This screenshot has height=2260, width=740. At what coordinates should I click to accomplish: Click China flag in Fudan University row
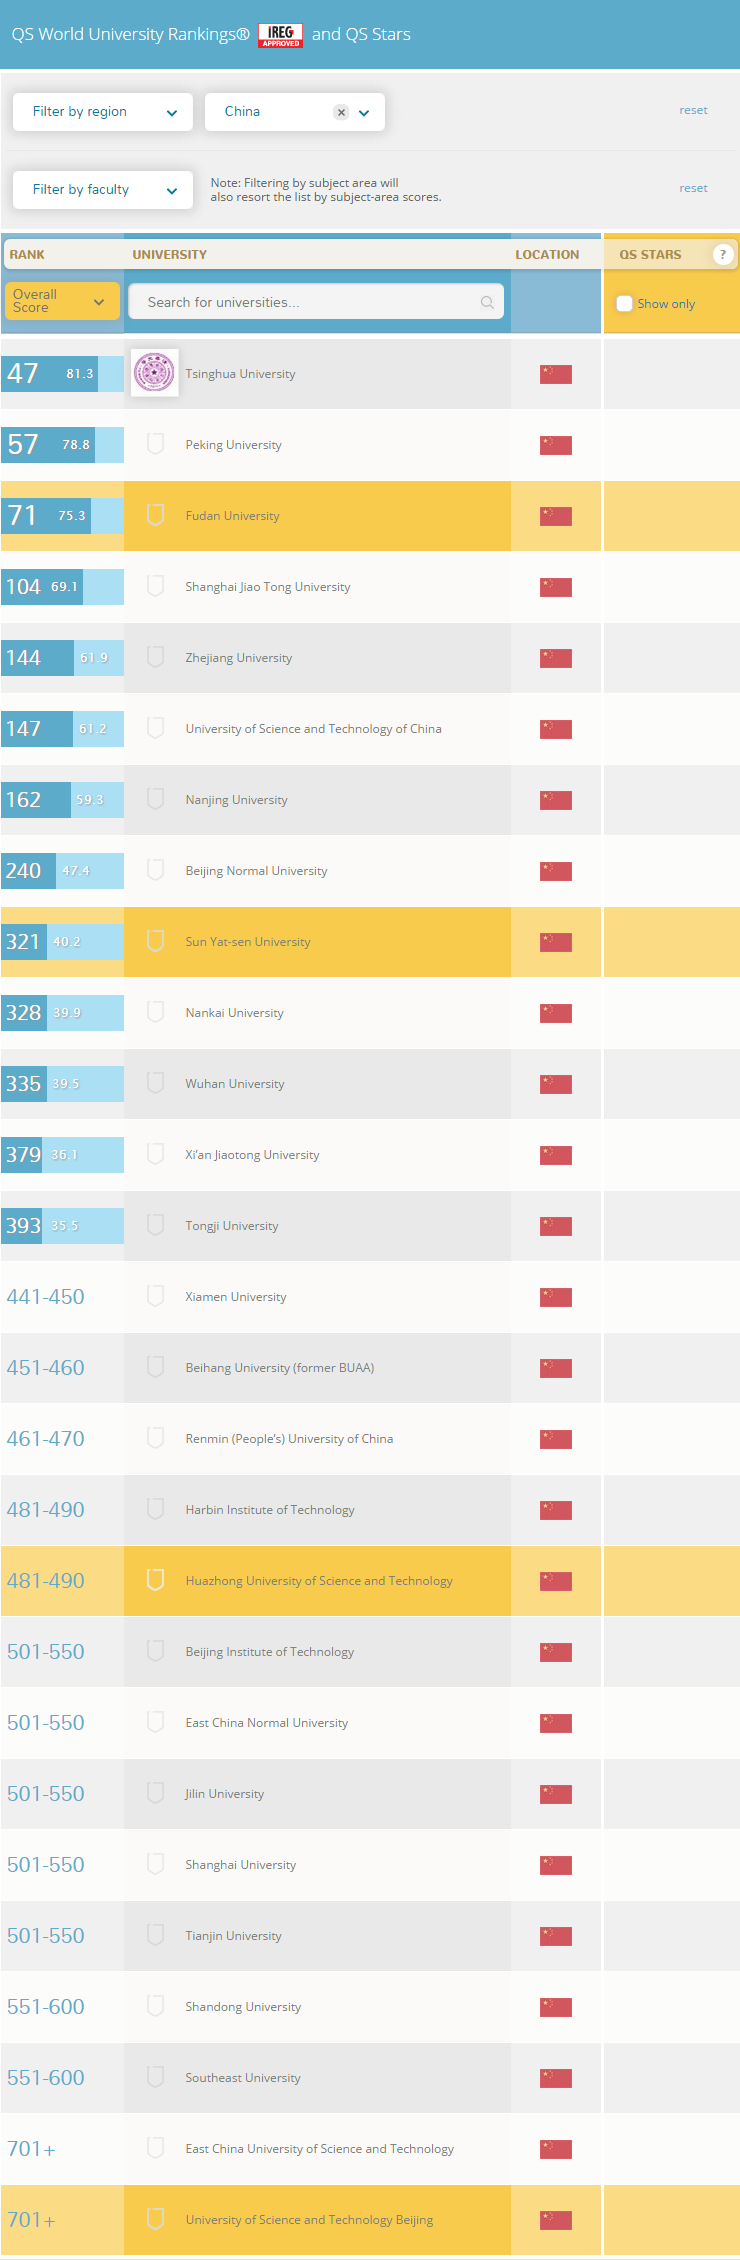point(556,516)
